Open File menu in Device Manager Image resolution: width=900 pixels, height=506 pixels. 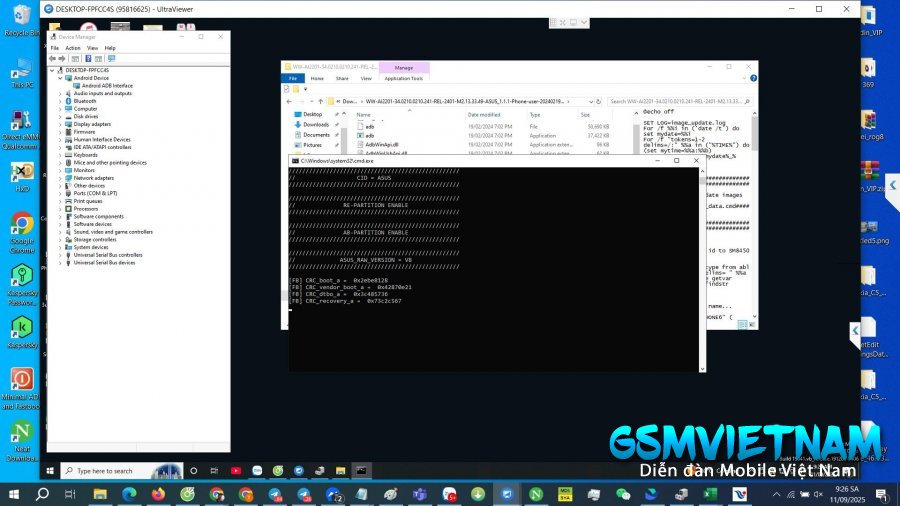55,48
